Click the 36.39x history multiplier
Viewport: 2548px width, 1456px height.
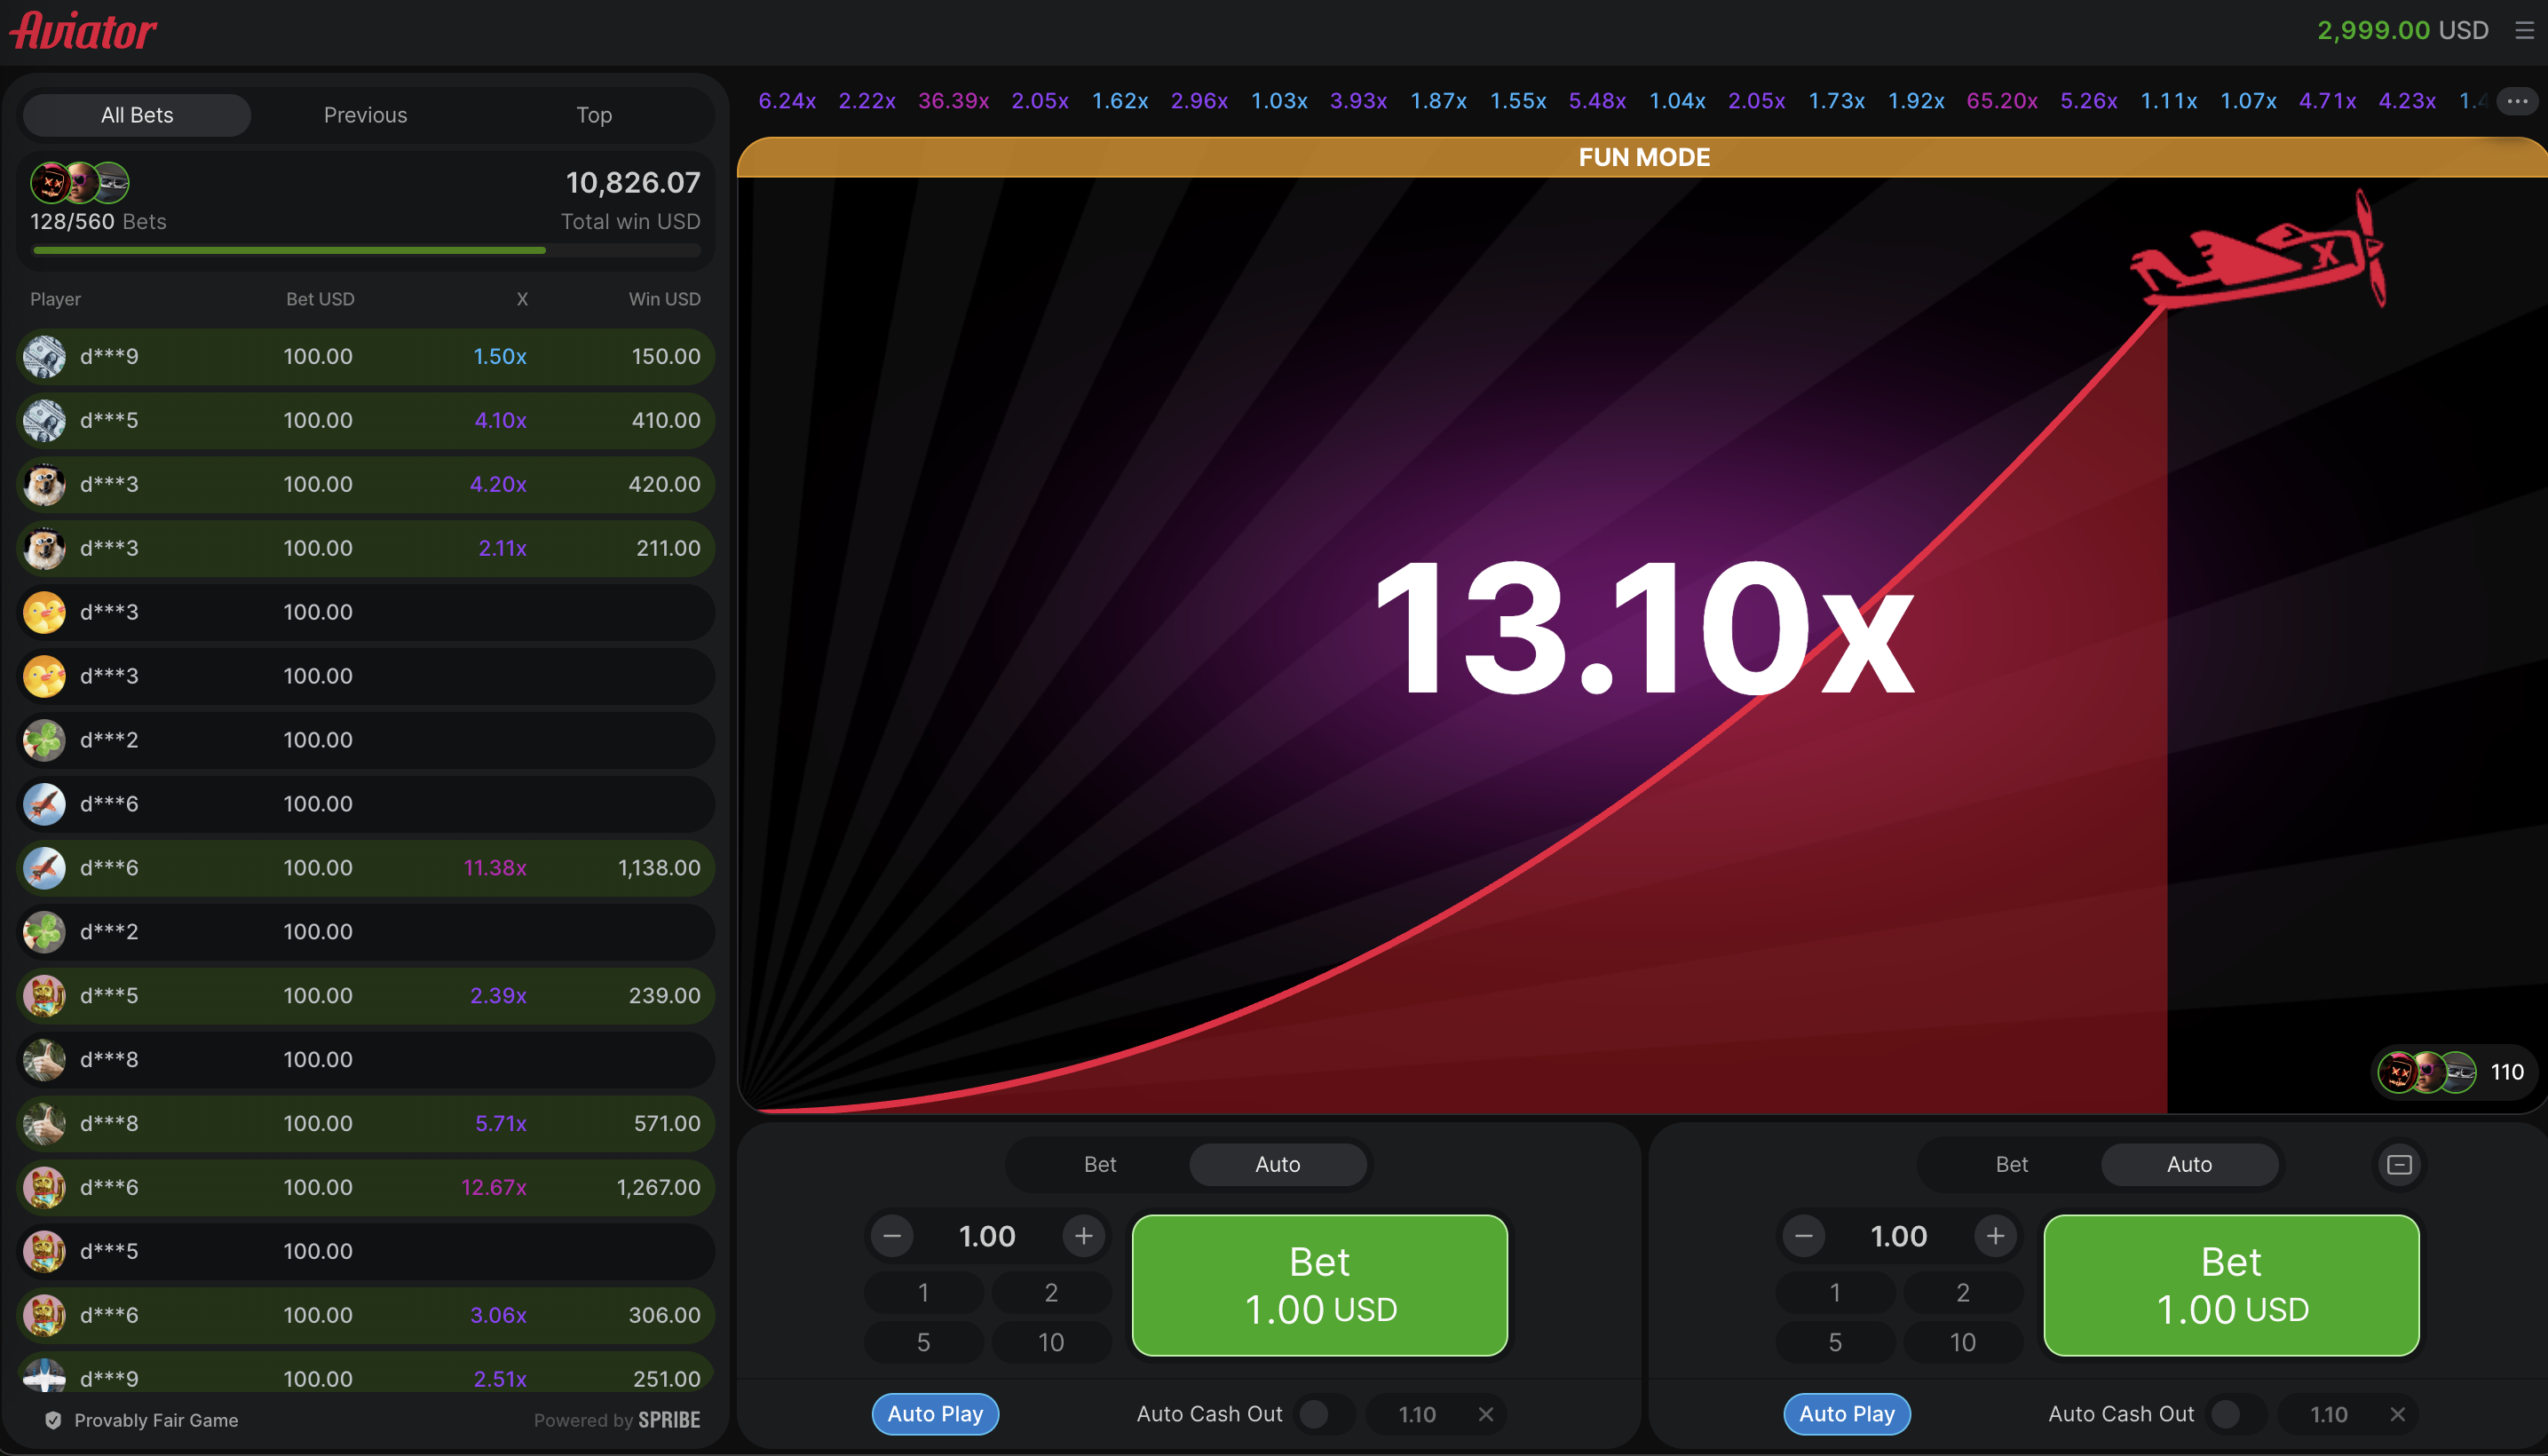click(954, 101)
